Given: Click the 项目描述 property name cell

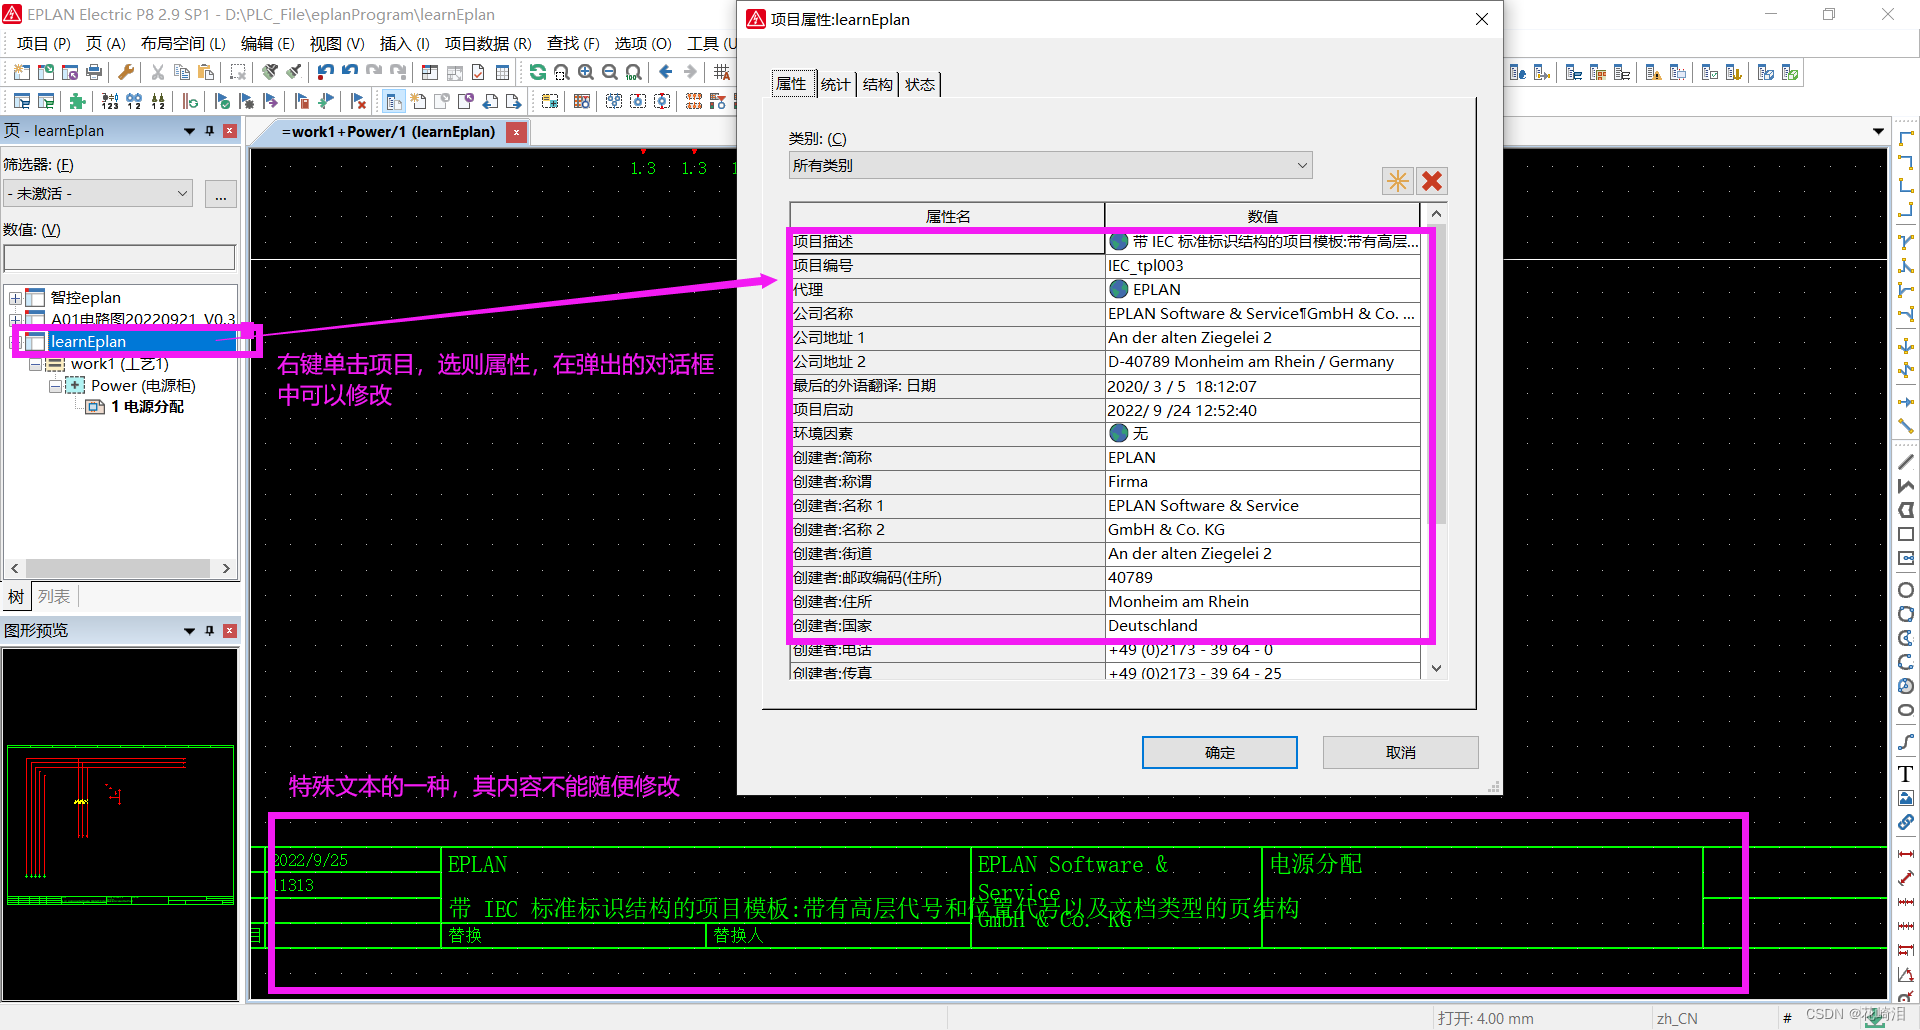Looking at the screenshot, I should (947, 242).
